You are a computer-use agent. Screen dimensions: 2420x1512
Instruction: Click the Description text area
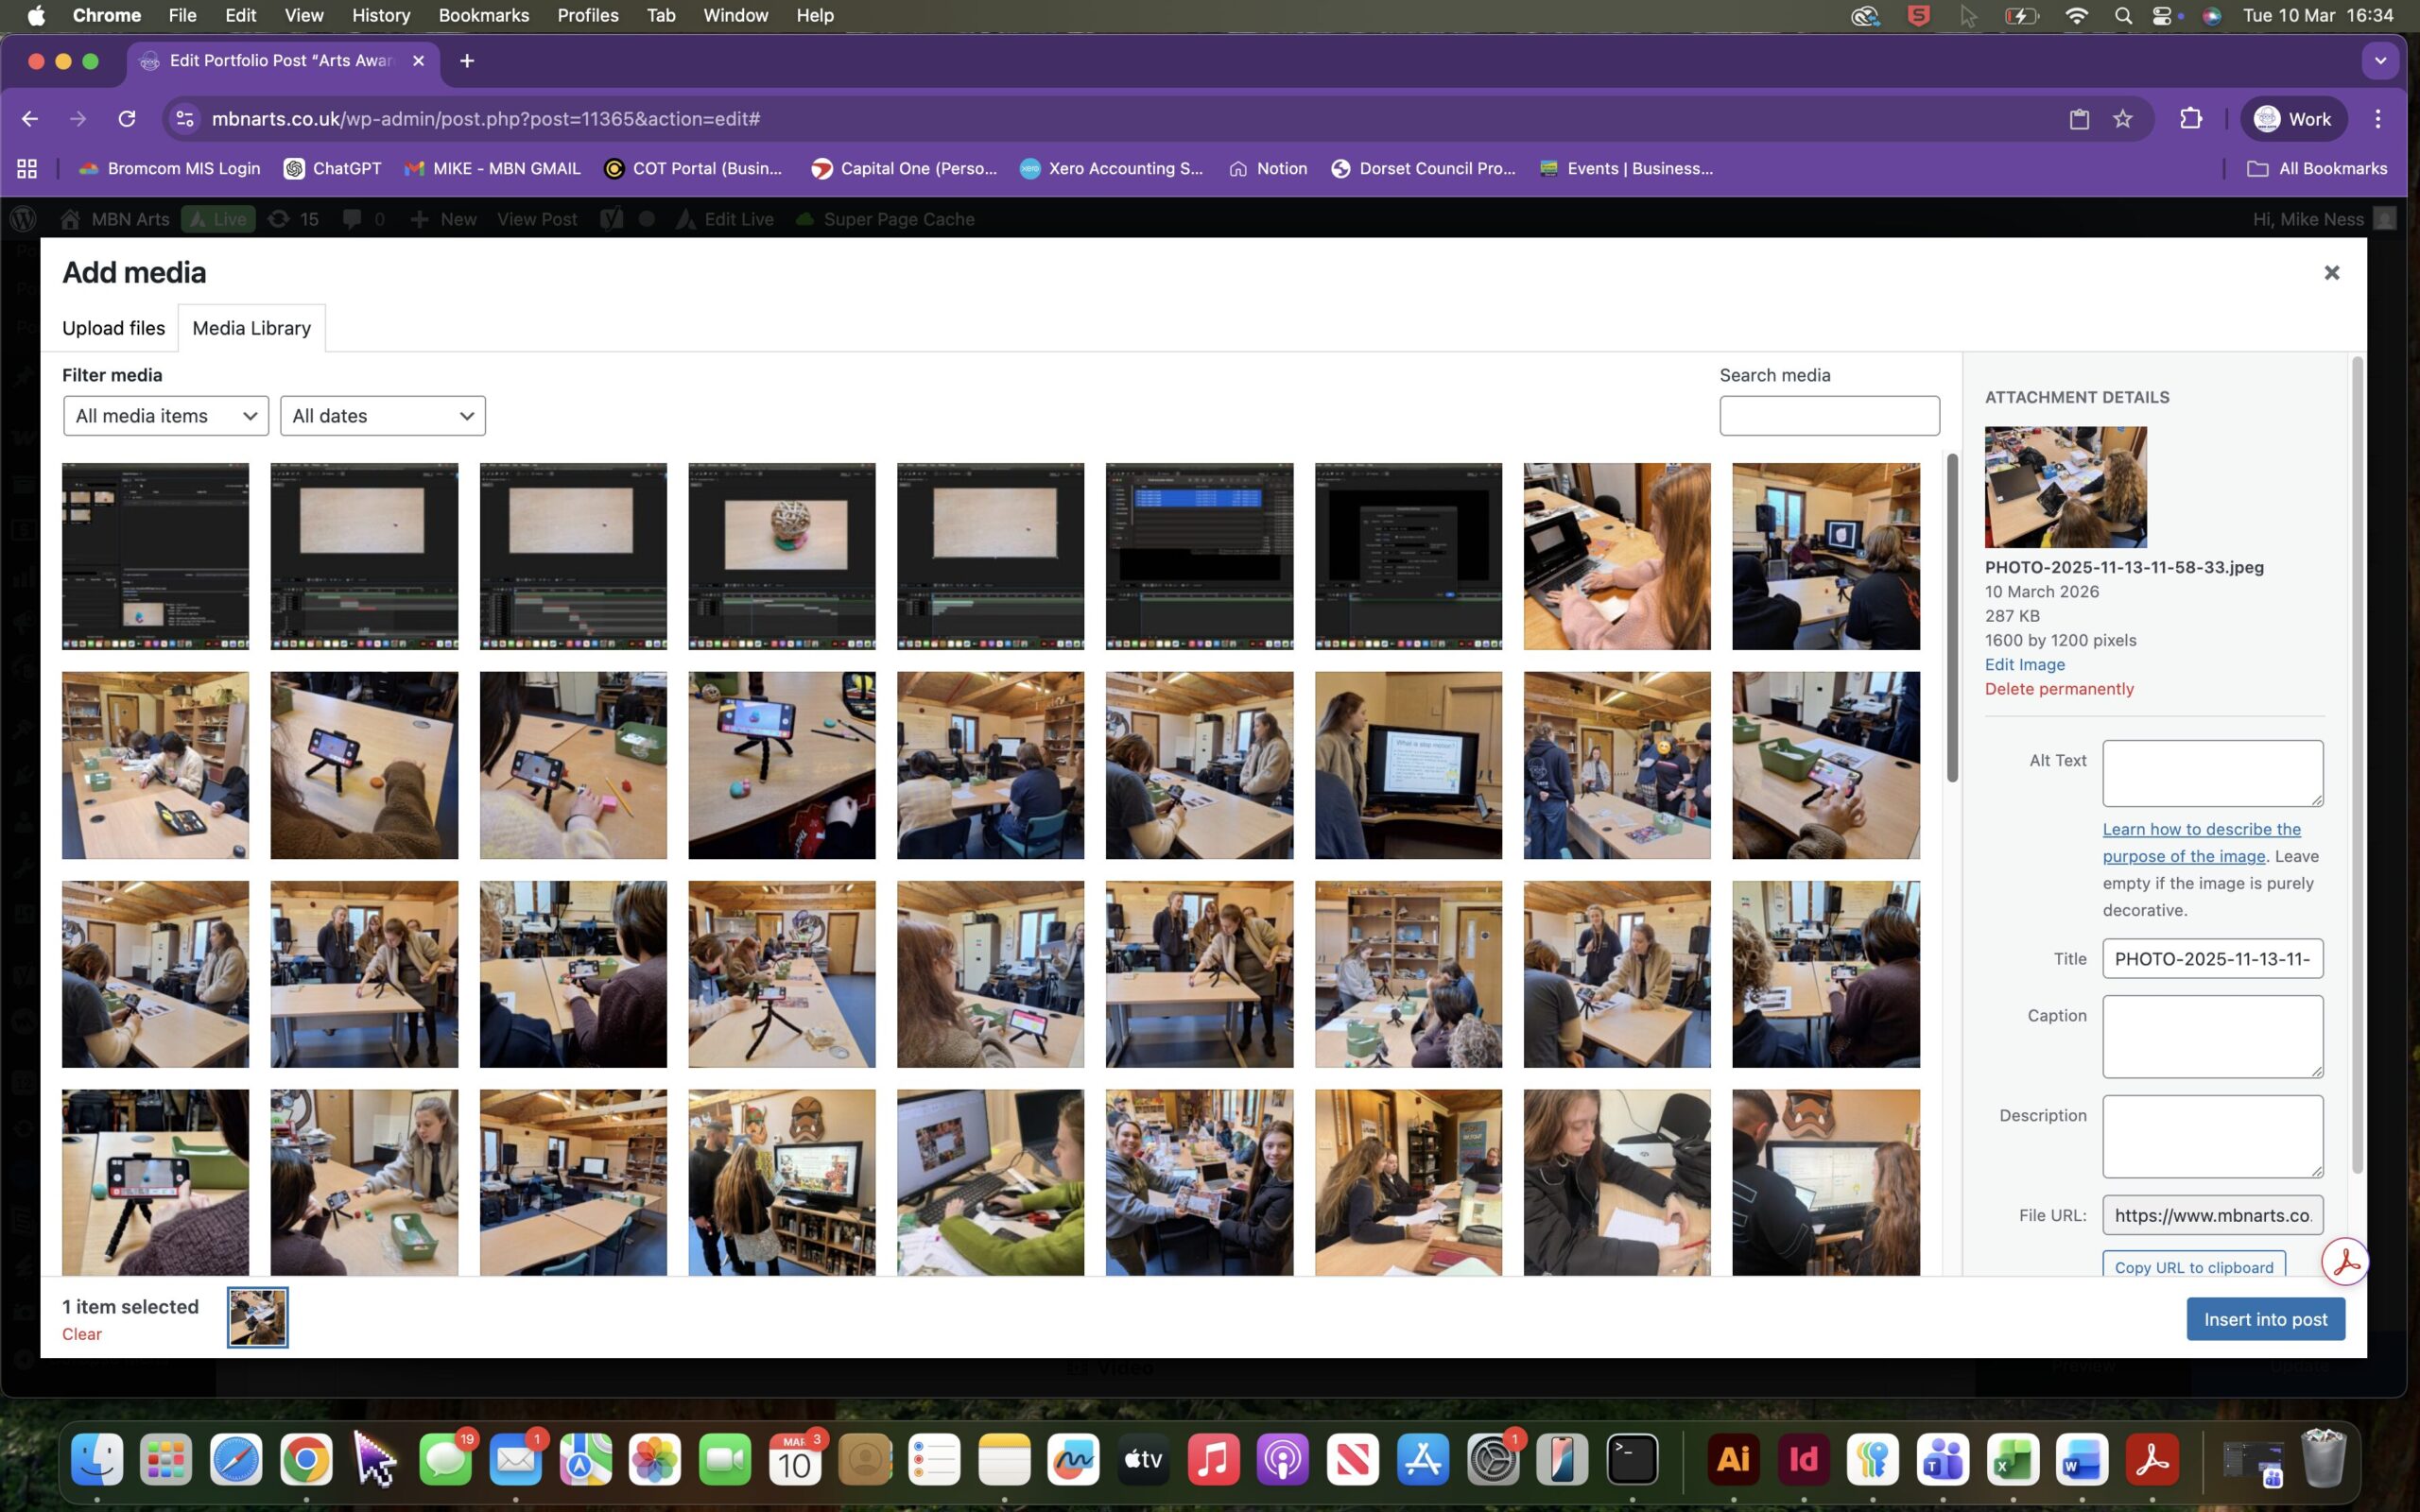2212,1136
